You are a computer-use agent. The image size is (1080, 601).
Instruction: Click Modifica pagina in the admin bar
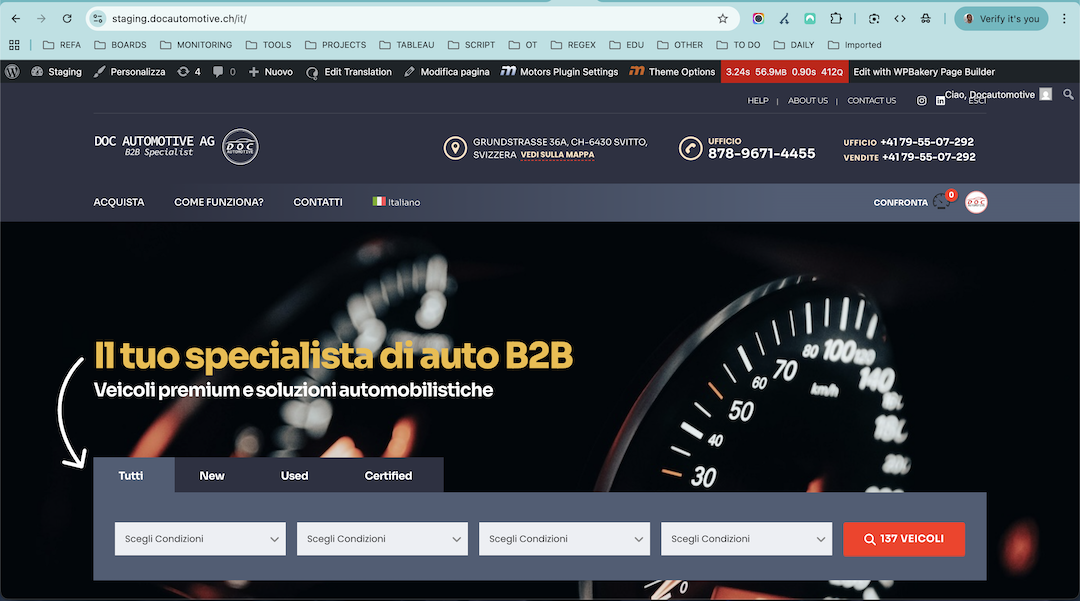point(447,72)
